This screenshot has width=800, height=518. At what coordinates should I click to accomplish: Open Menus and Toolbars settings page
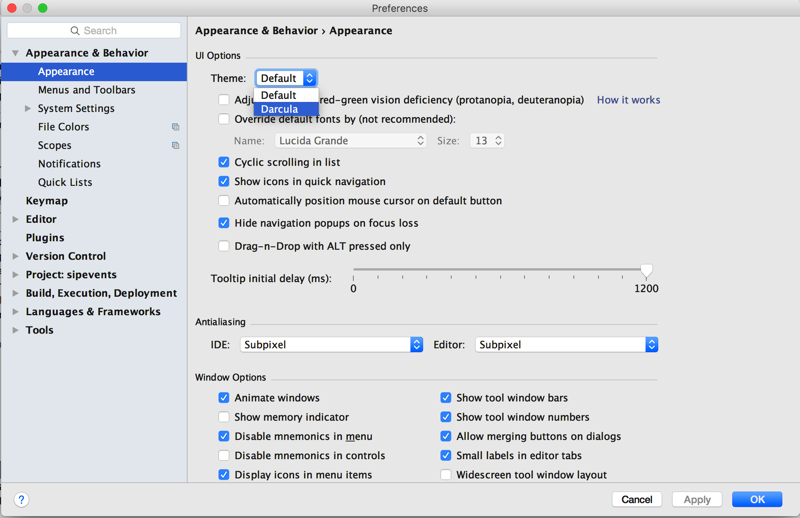tap(86, 90)
